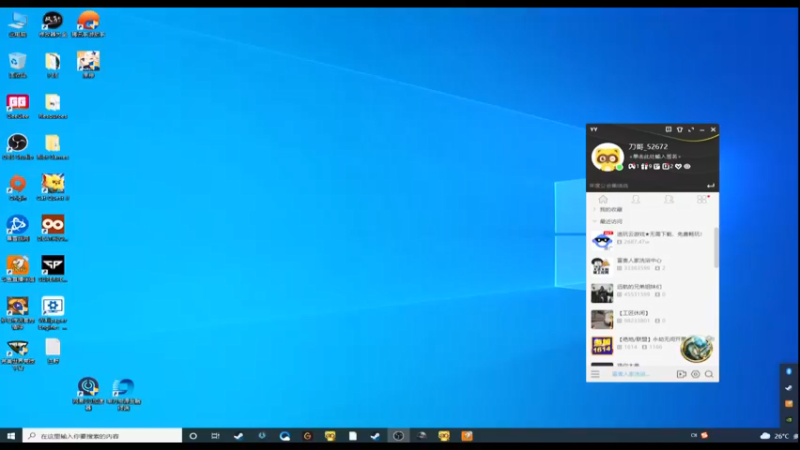Open Microsoft Edge from the taskbar
This screenshot has height=450, width=800.
(285, 436)
